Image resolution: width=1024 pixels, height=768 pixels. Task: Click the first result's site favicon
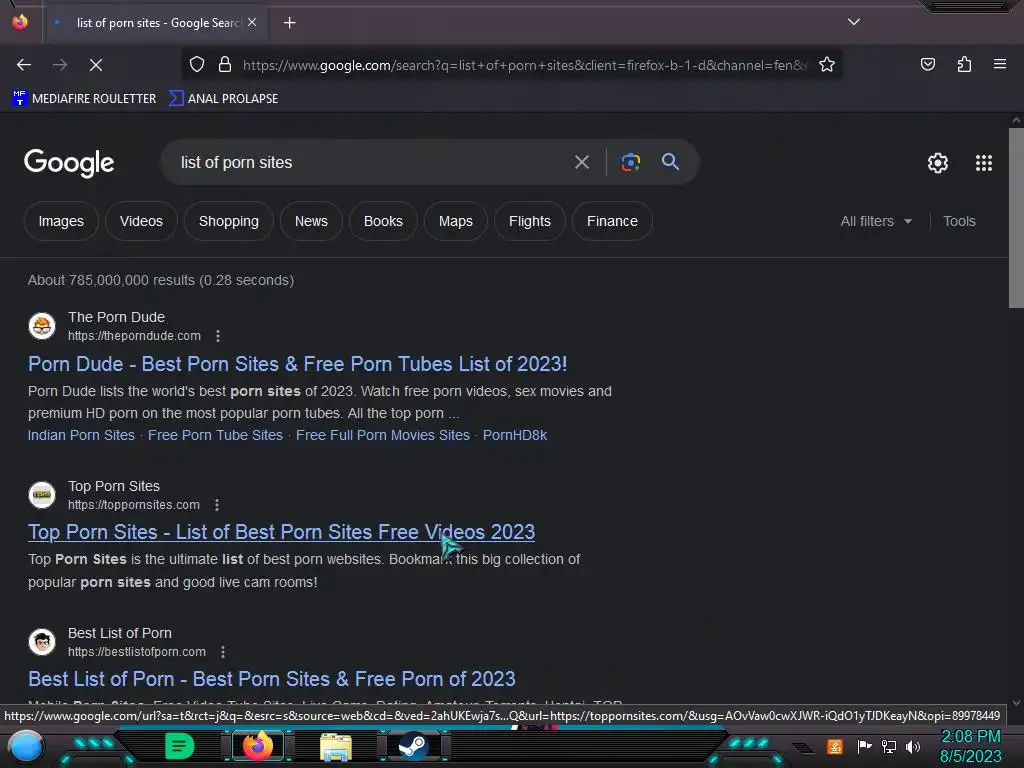(x=42, y=326)
